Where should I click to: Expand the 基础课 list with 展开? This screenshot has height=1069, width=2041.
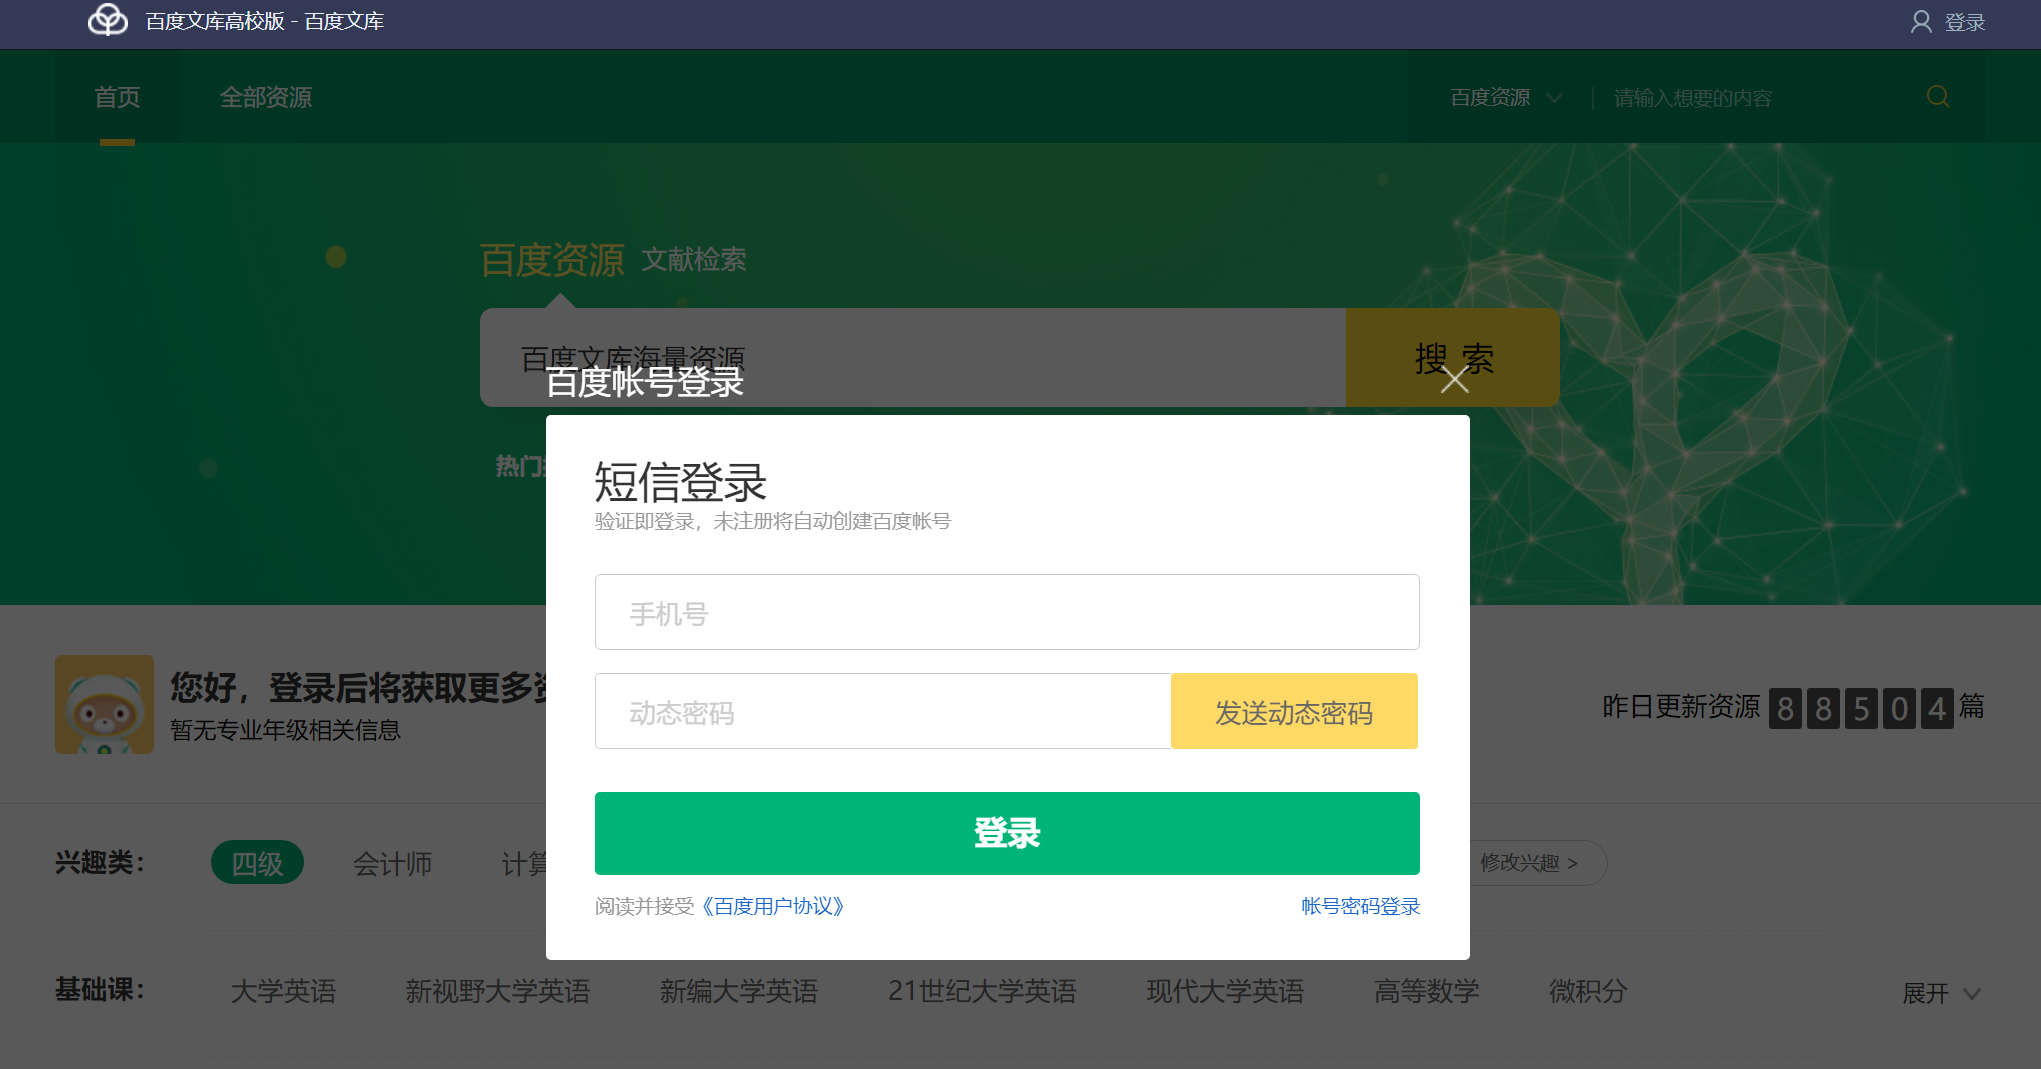(x=1940, y=993)
